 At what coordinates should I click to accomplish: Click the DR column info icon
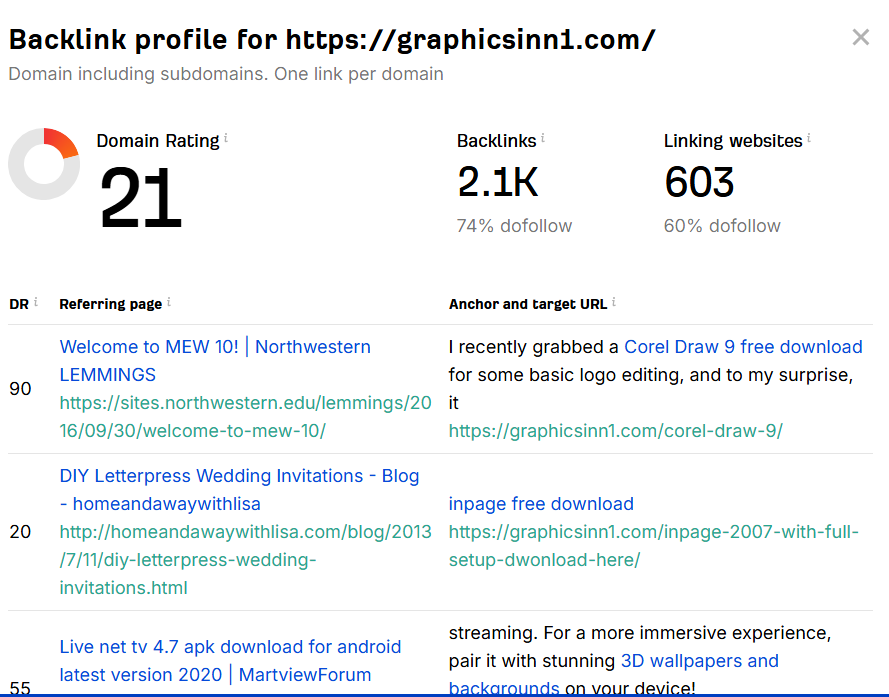click(36, 302)
